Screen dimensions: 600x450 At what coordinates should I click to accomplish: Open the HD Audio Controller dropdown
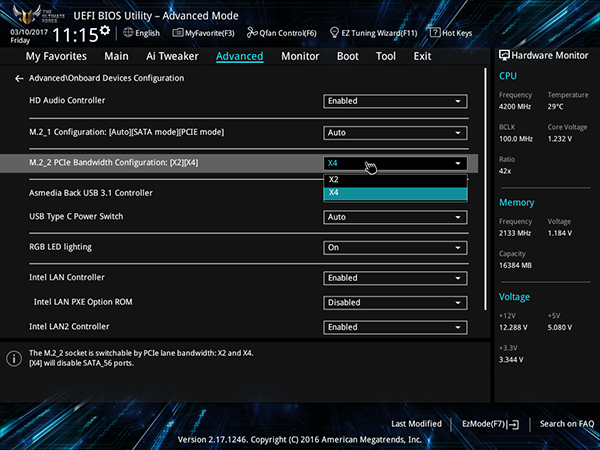395,101
